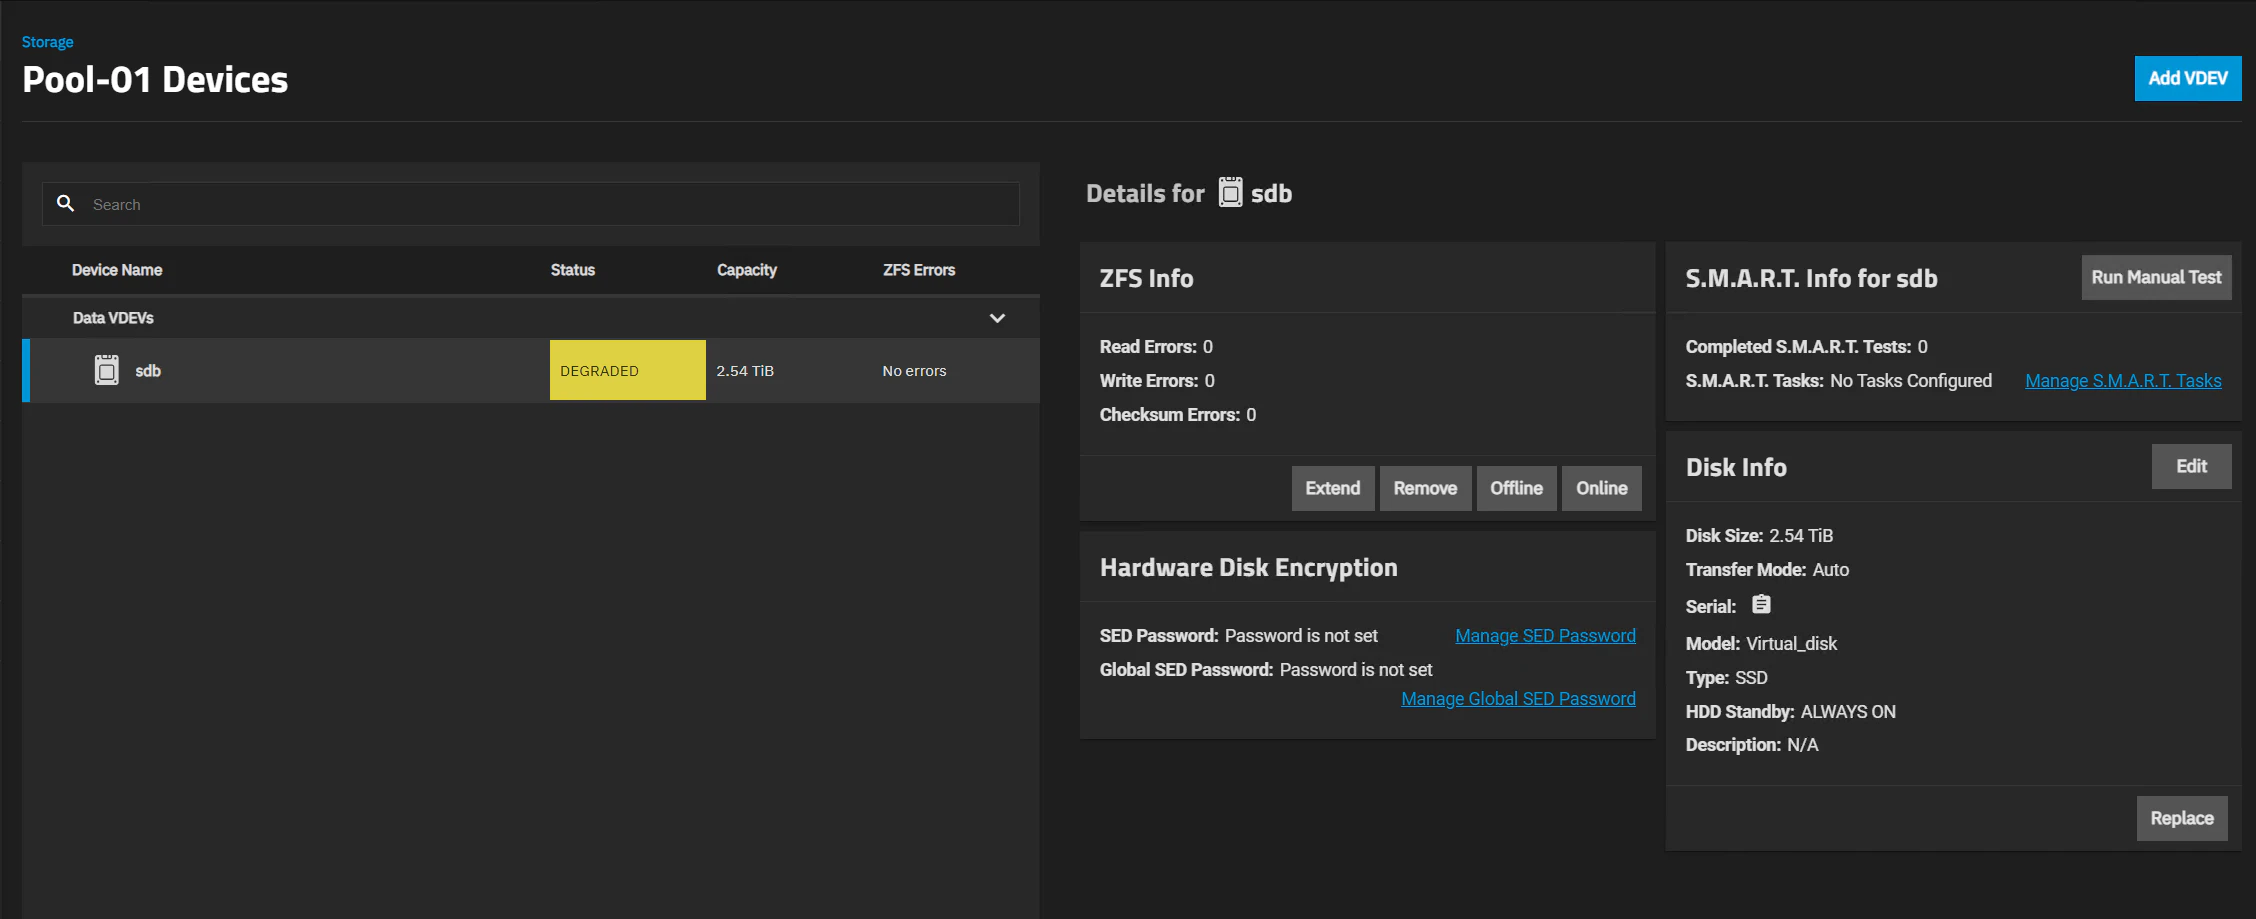Click Transfer Mode: Auto line
This screenshot has height=919, width=2256.
pos(1767,570)
